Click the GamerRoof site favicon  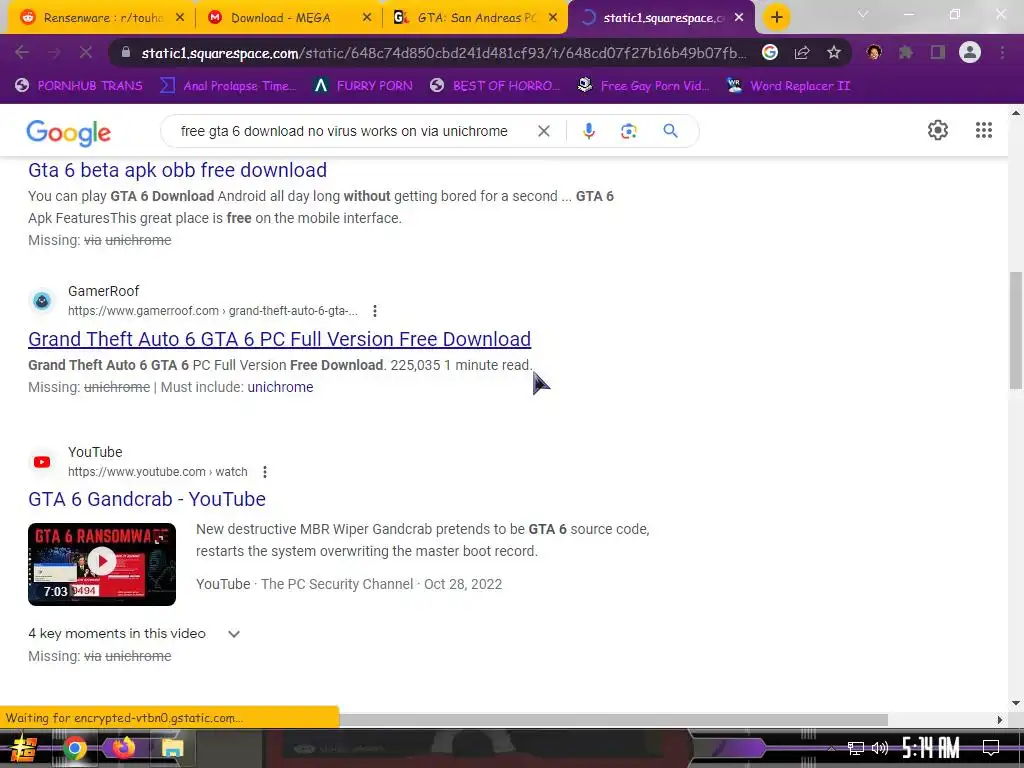(42, 301)
